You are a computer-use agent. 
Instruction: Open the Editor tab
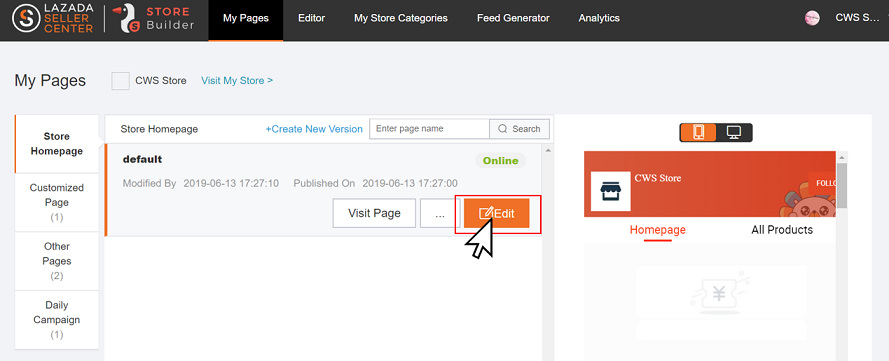click(311, 18)
